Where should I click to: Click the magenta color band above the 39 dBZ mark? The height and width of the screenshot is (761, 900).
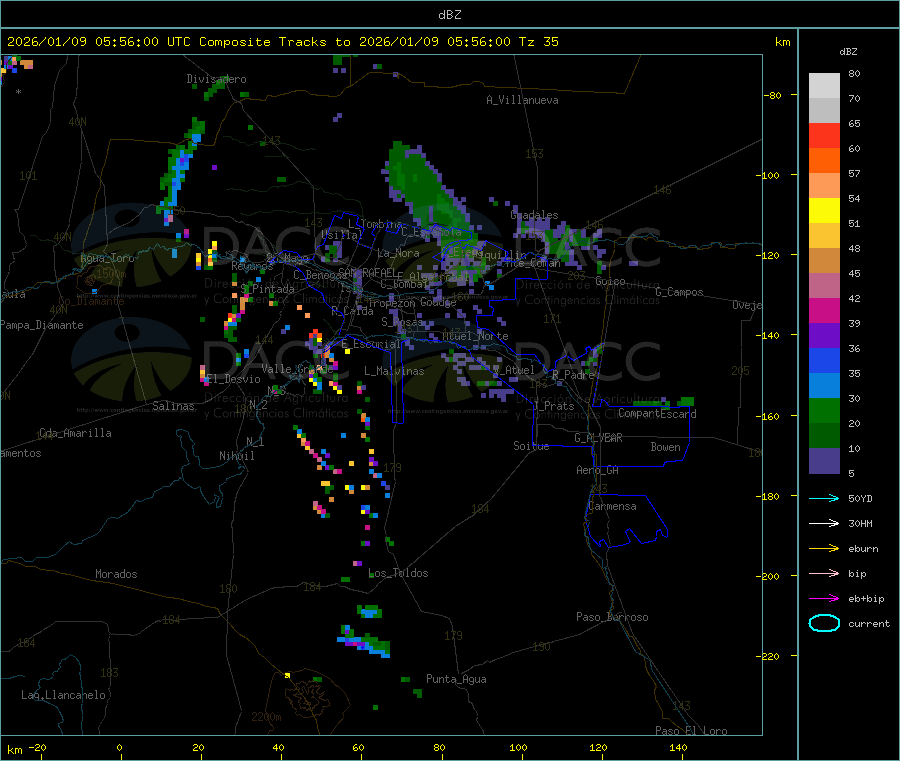click(x=824, y=310)
